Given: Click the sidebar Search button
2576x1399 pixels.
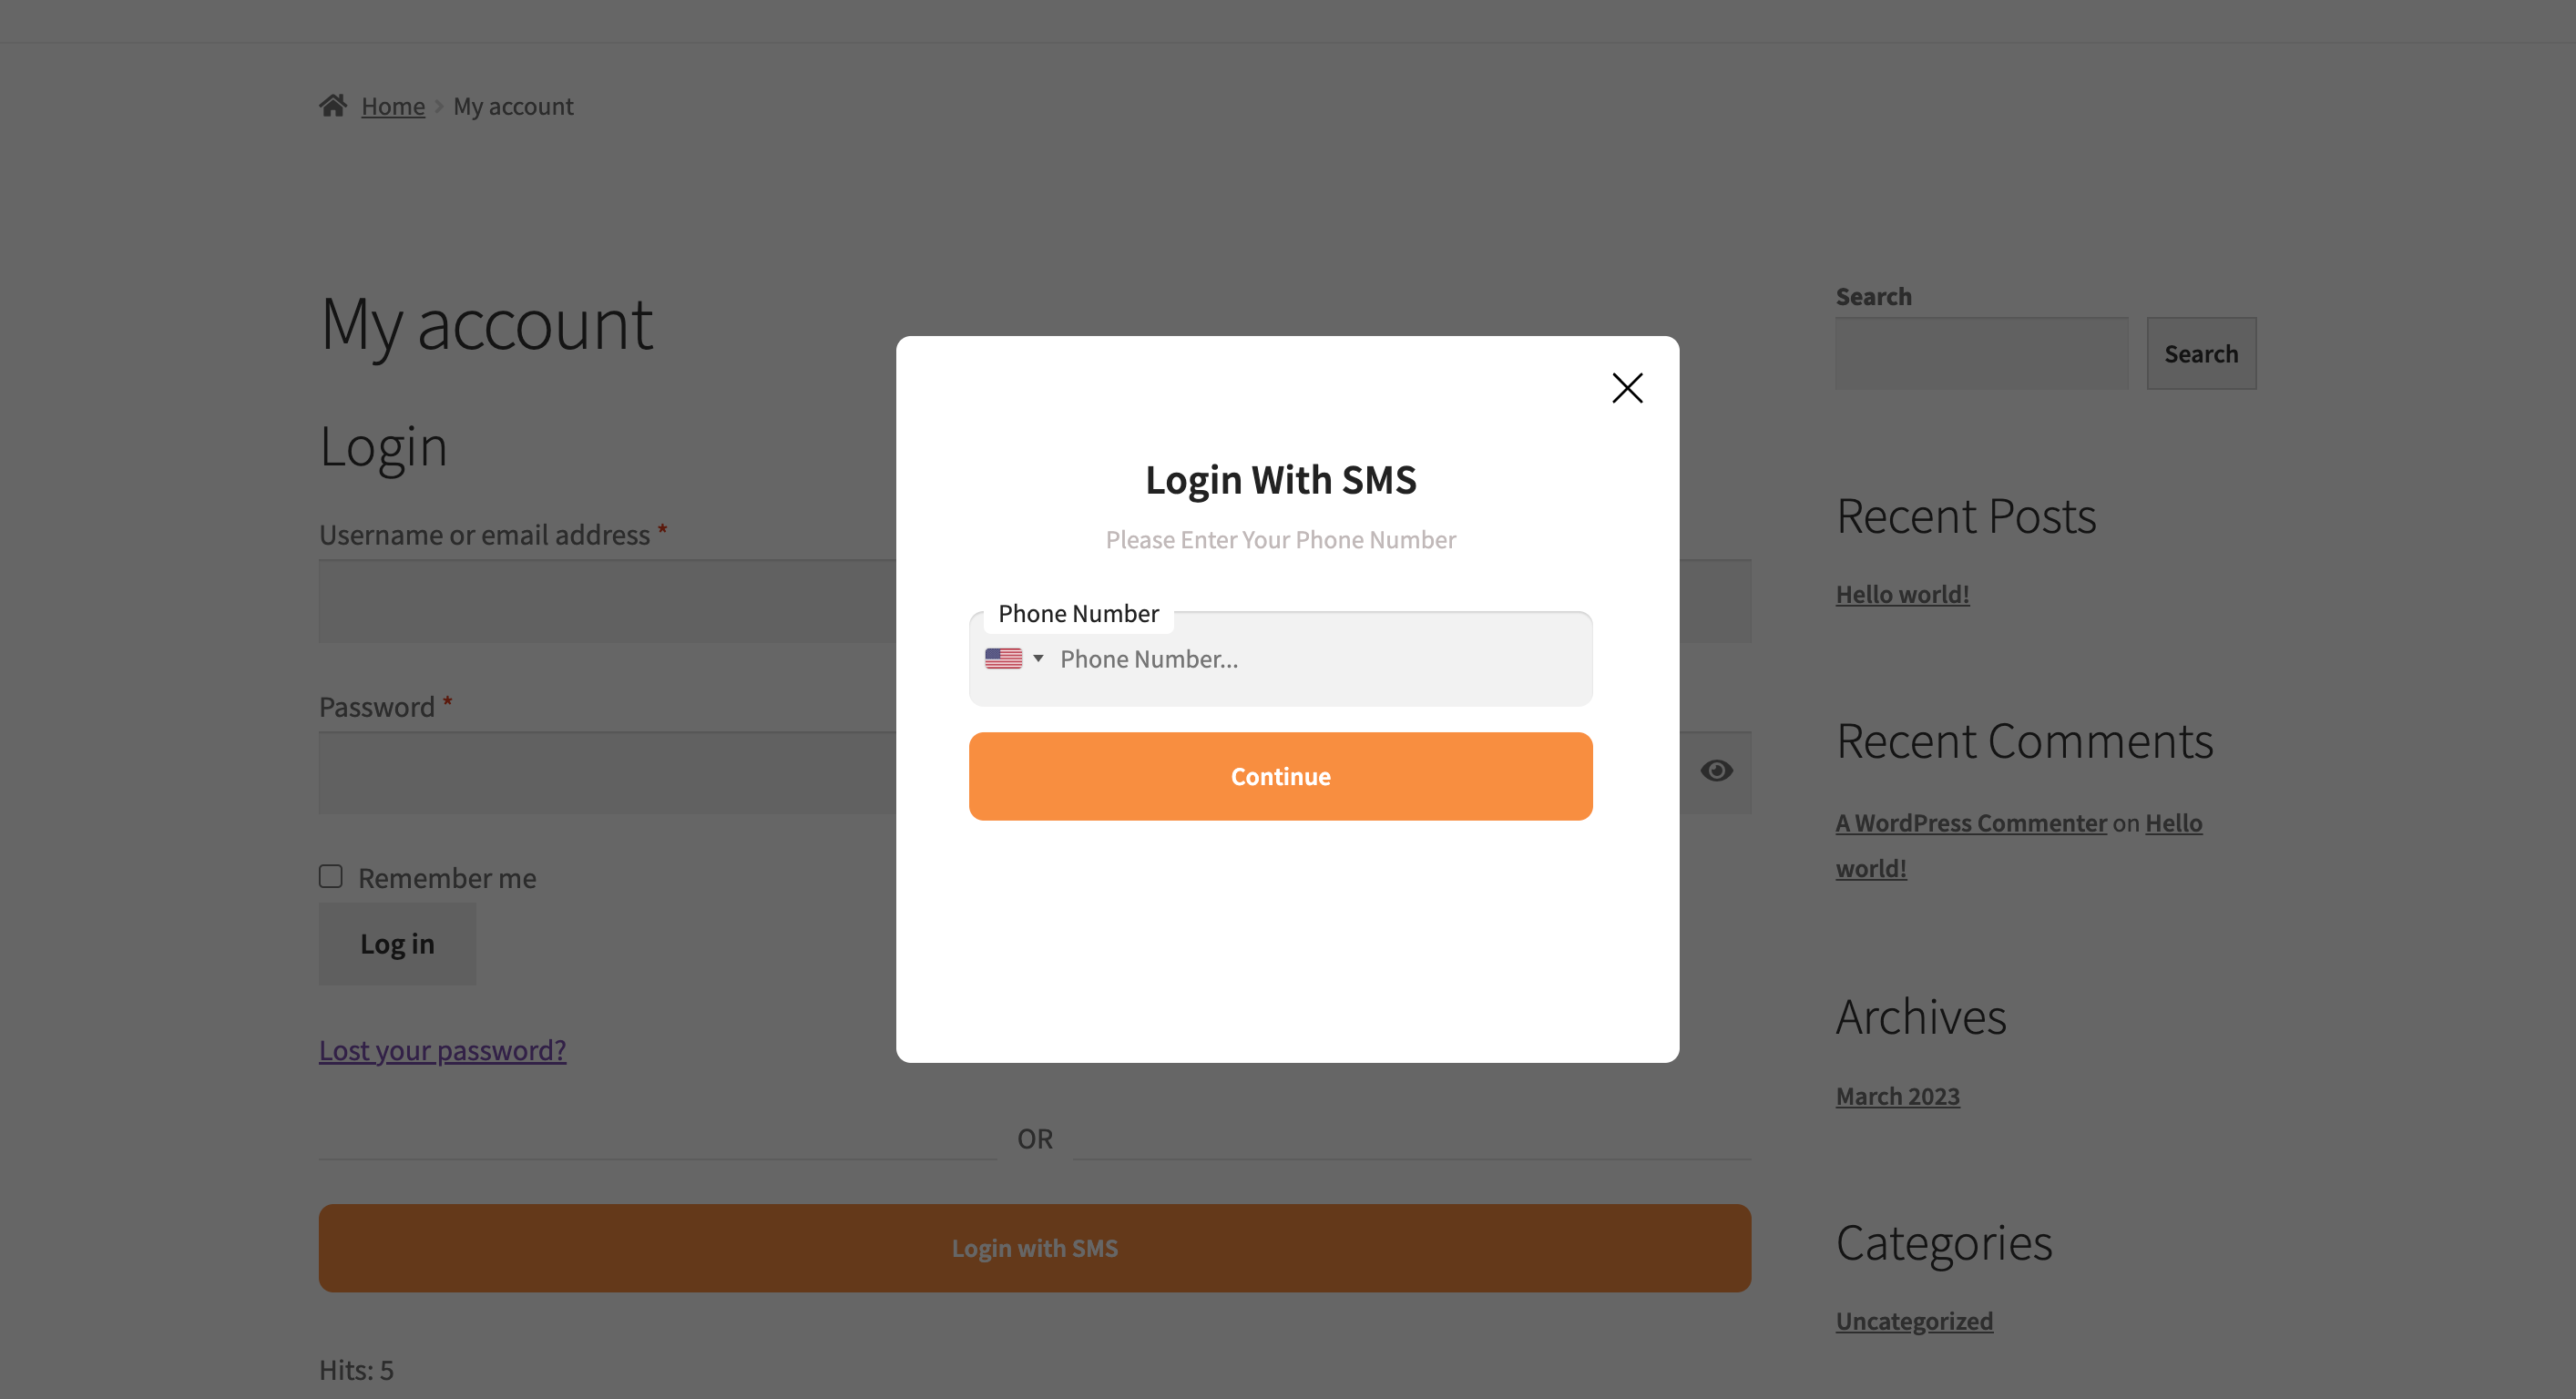Looking at the screenshot, I should pyautogui.click(x=2201, y=354).
